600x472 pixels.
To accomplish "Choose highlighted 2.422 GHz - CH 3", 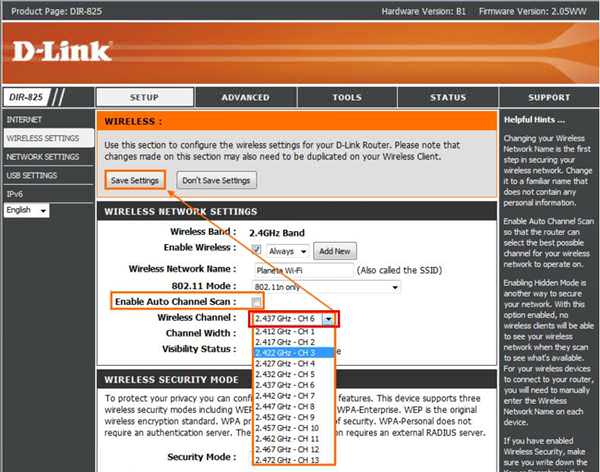I will click(294, 353).
